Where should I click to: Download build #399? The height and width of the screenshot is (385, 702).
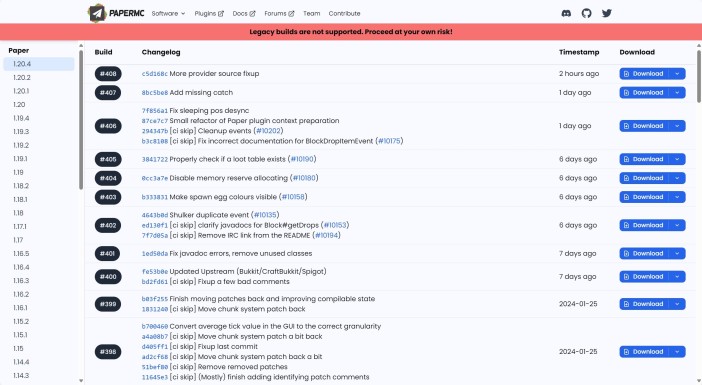click(x=644, y=304)
